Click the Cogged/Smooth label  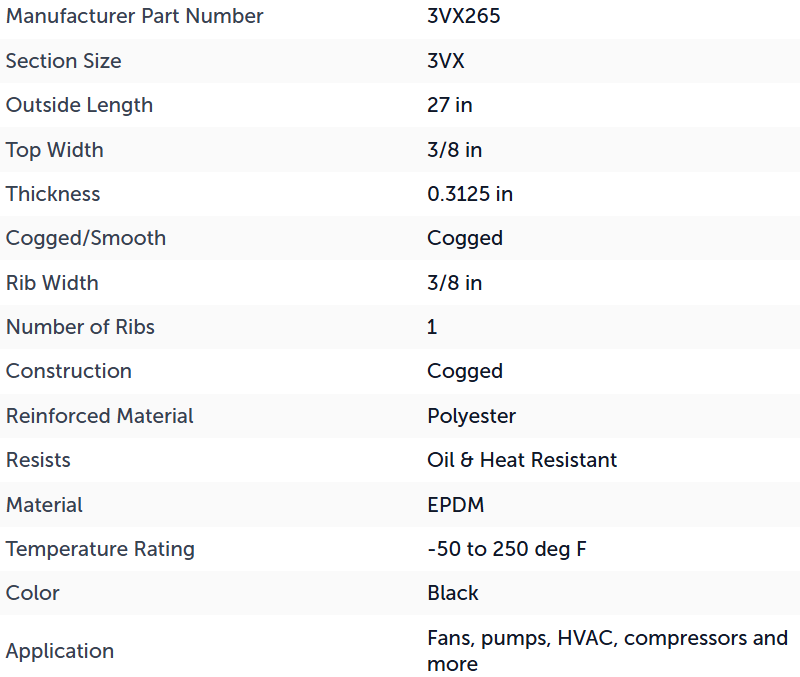(x=86, y=239)
